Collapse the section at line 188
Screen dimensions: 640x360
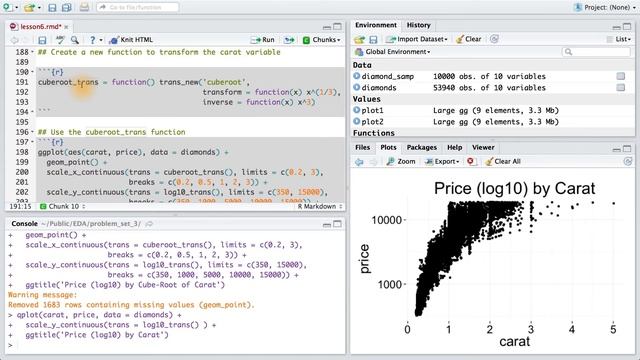tap(33, 52)
